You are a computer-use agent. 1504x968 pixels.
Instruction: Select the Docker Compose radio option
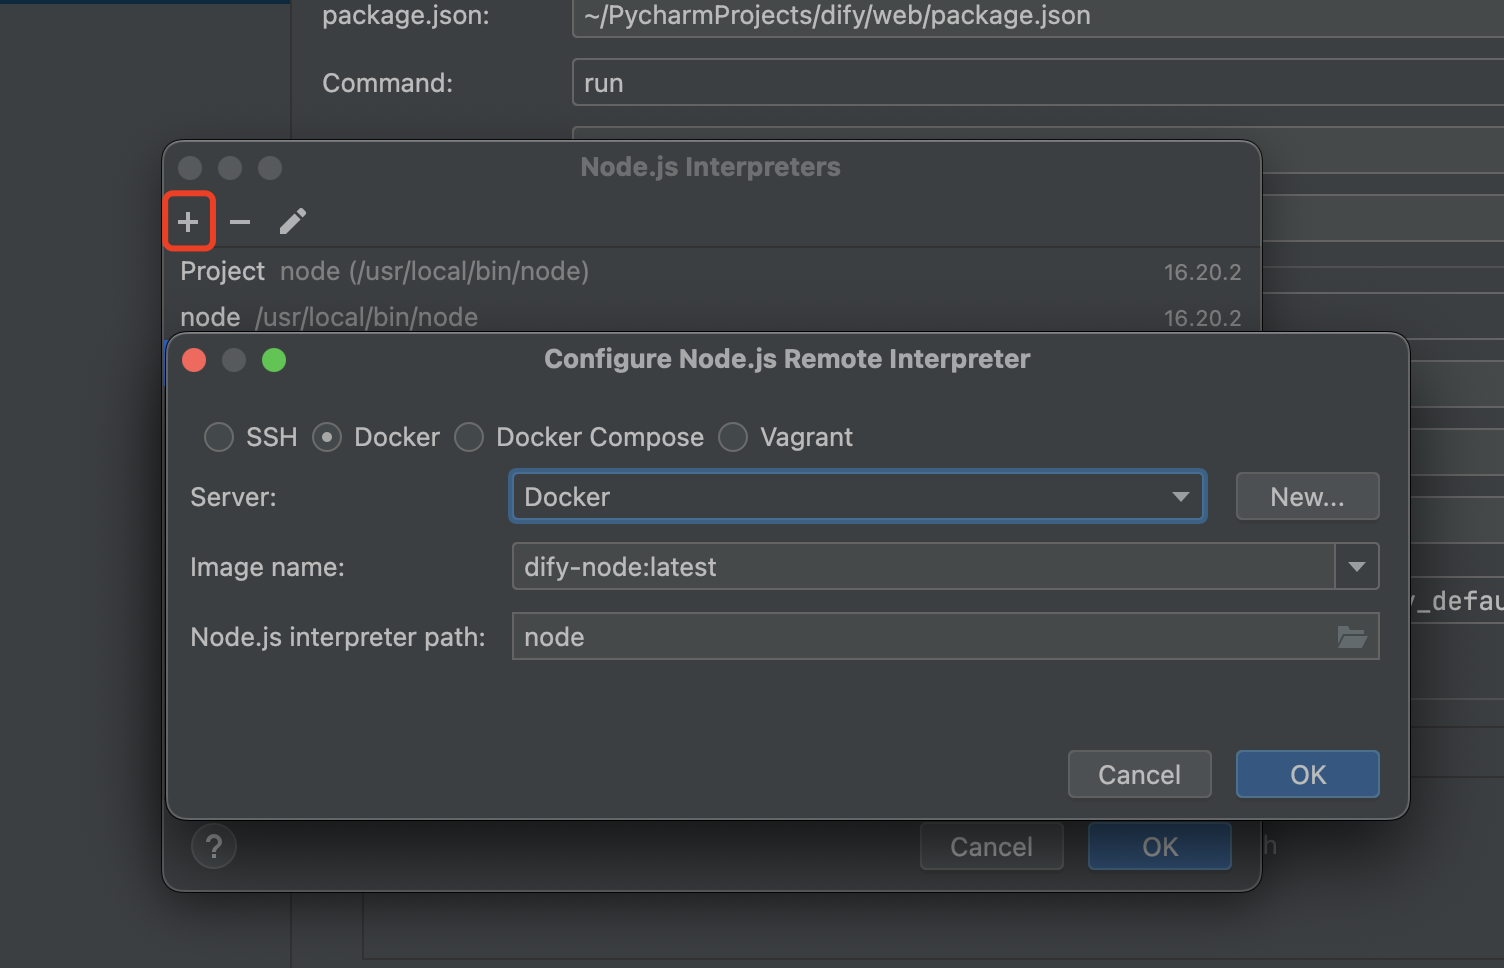click(x=469, y=437)
